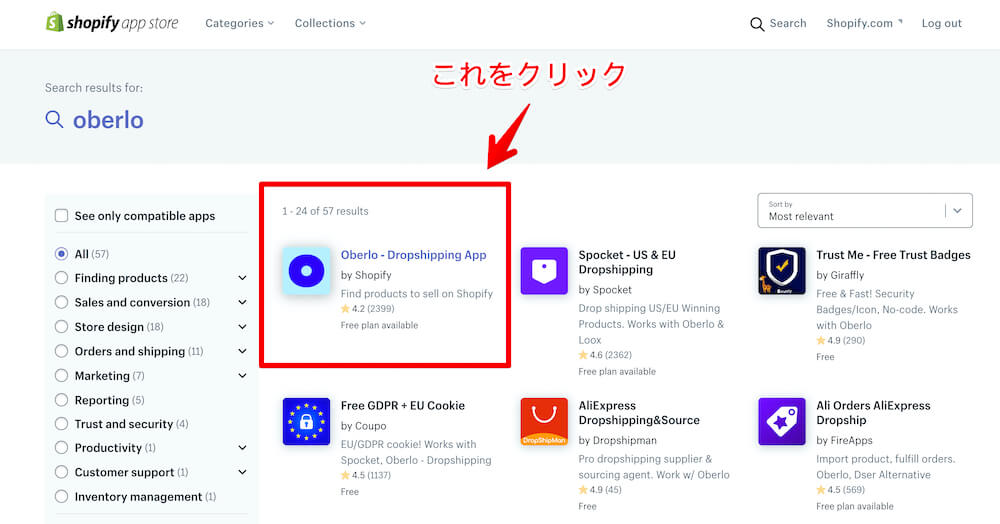Viewport: 1000px width, 524px height.
Task: Open Ali Orders AliExpress Dropship title
Action: pyautogui.click(x=873, y=413)
